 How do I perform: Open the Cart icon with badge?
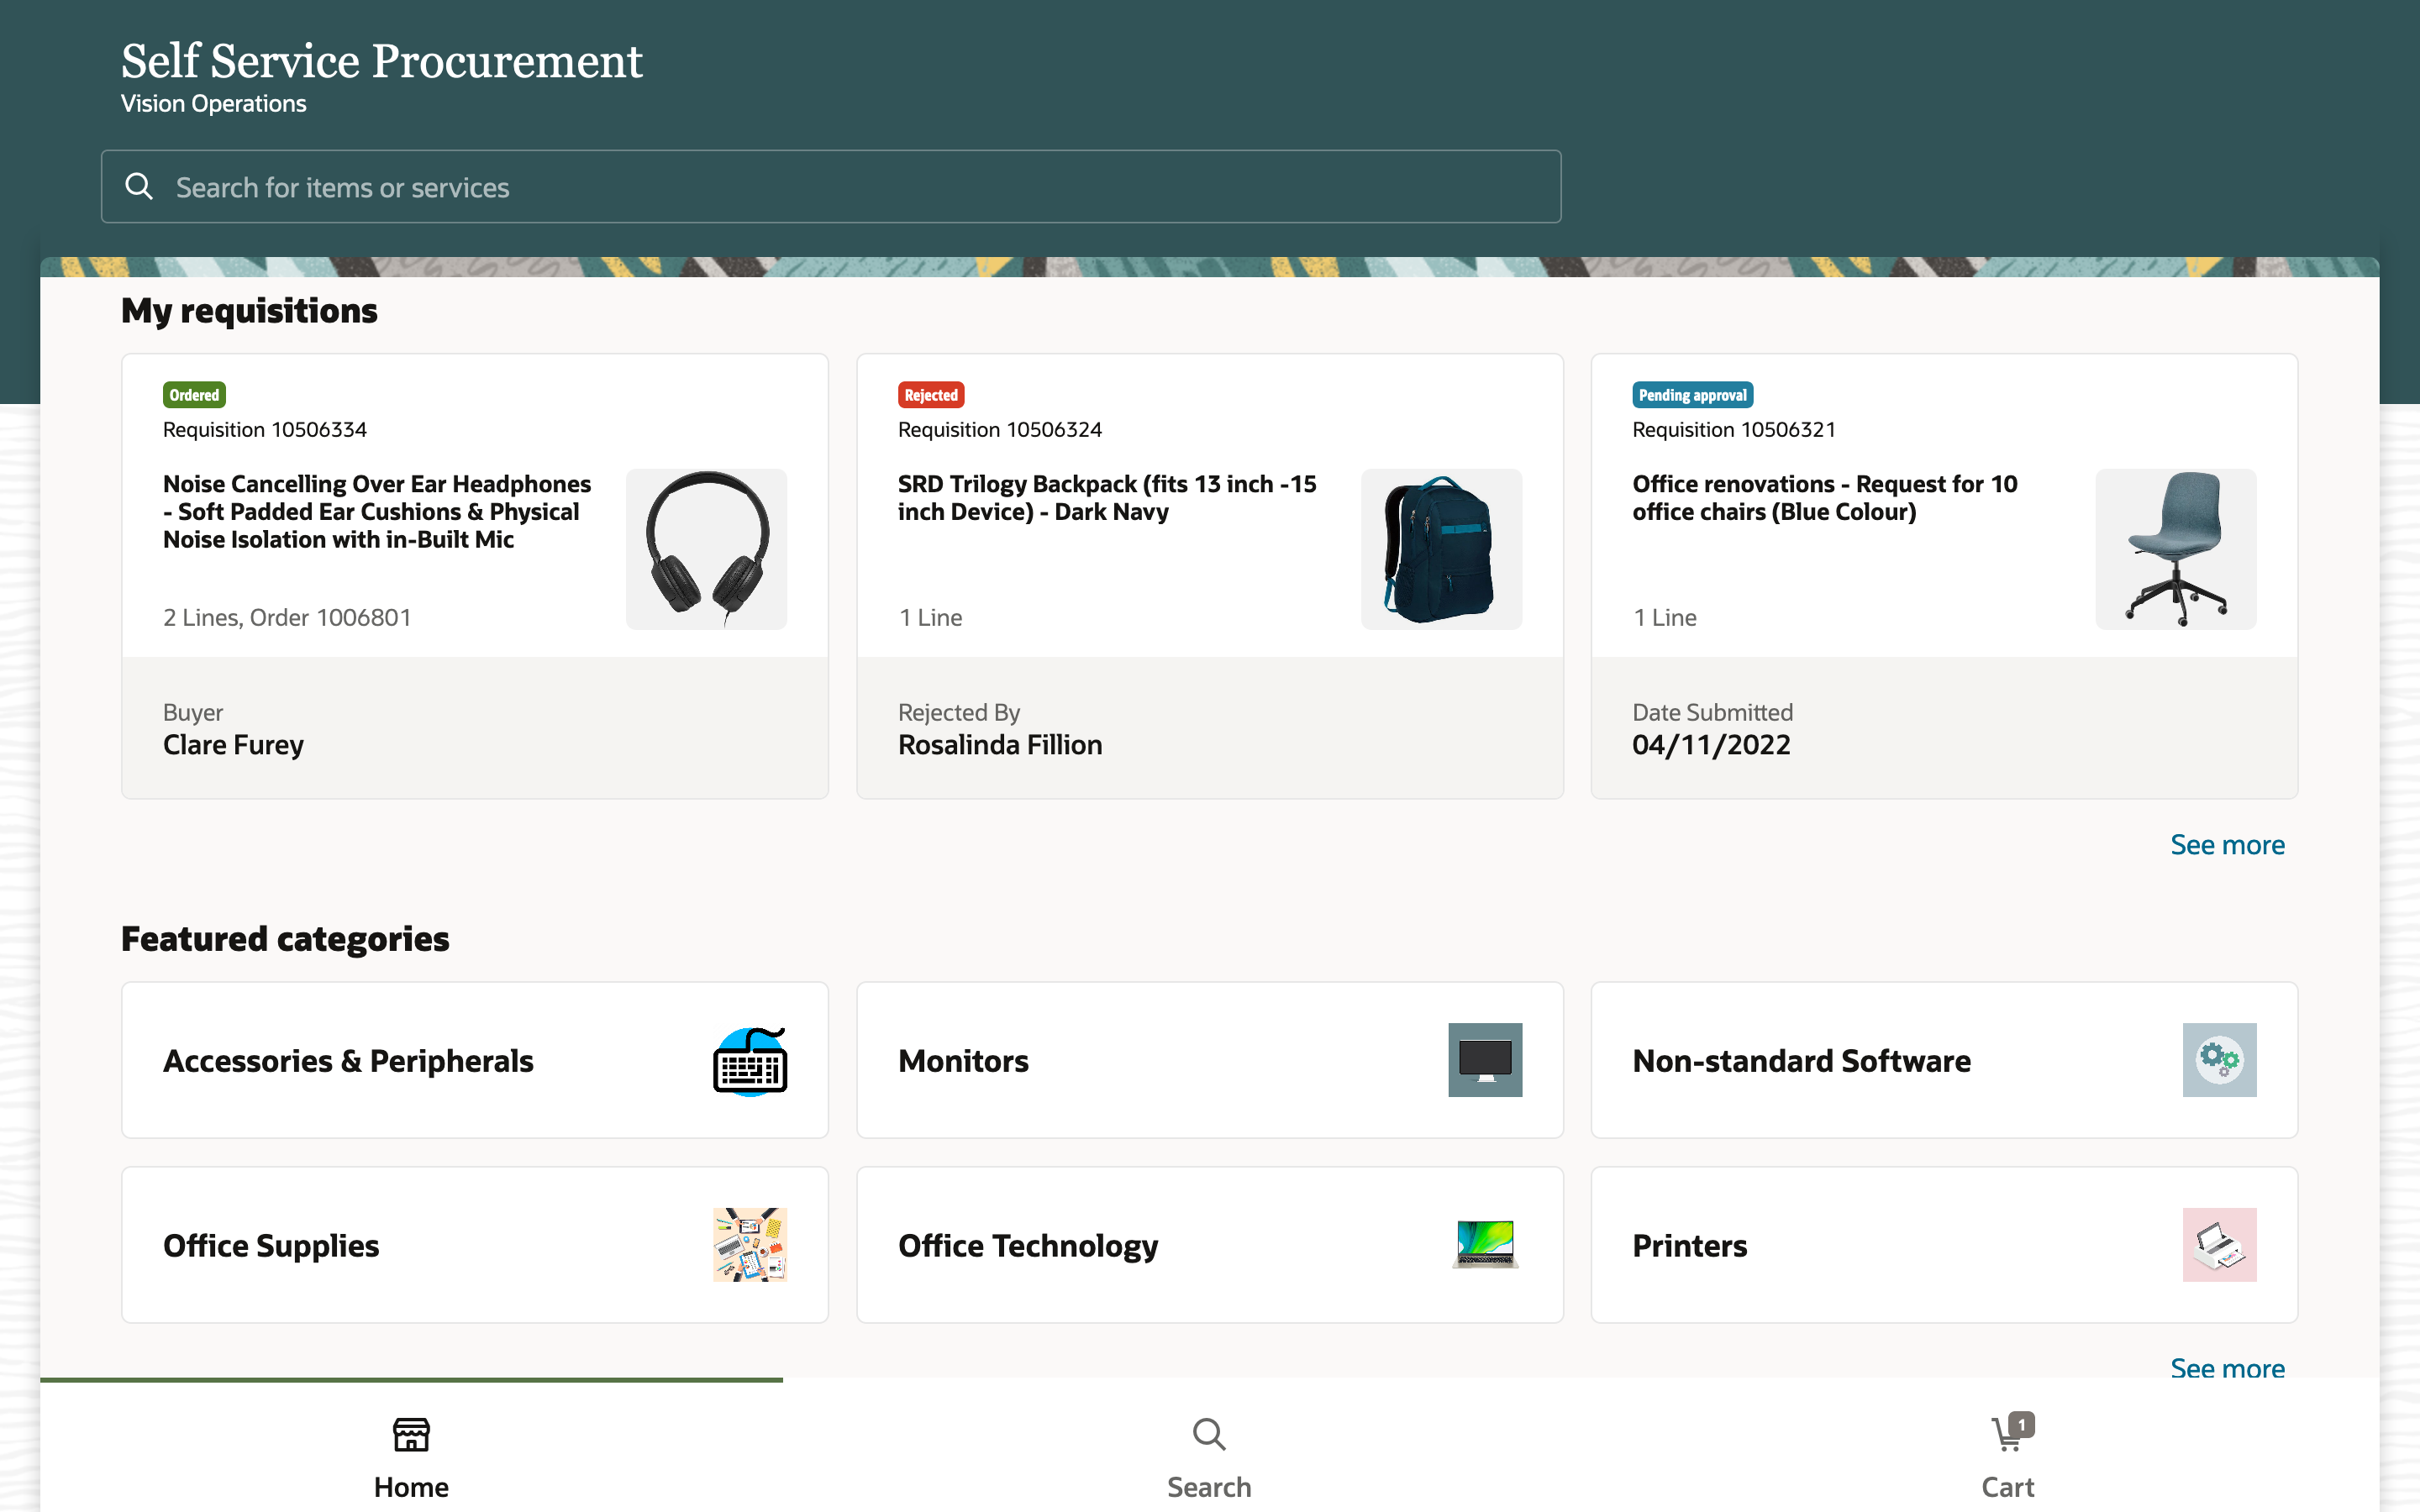pos(2011,1432)
